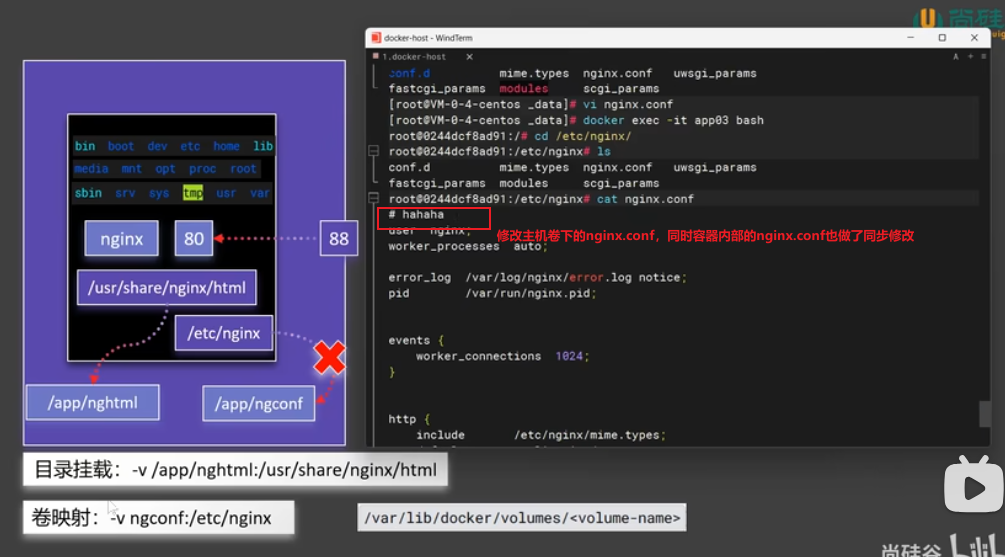Click the highlighted 'tmp' directory name
Image resolution: width=1005 pixels, height=557 pixels.
point(193,193)
